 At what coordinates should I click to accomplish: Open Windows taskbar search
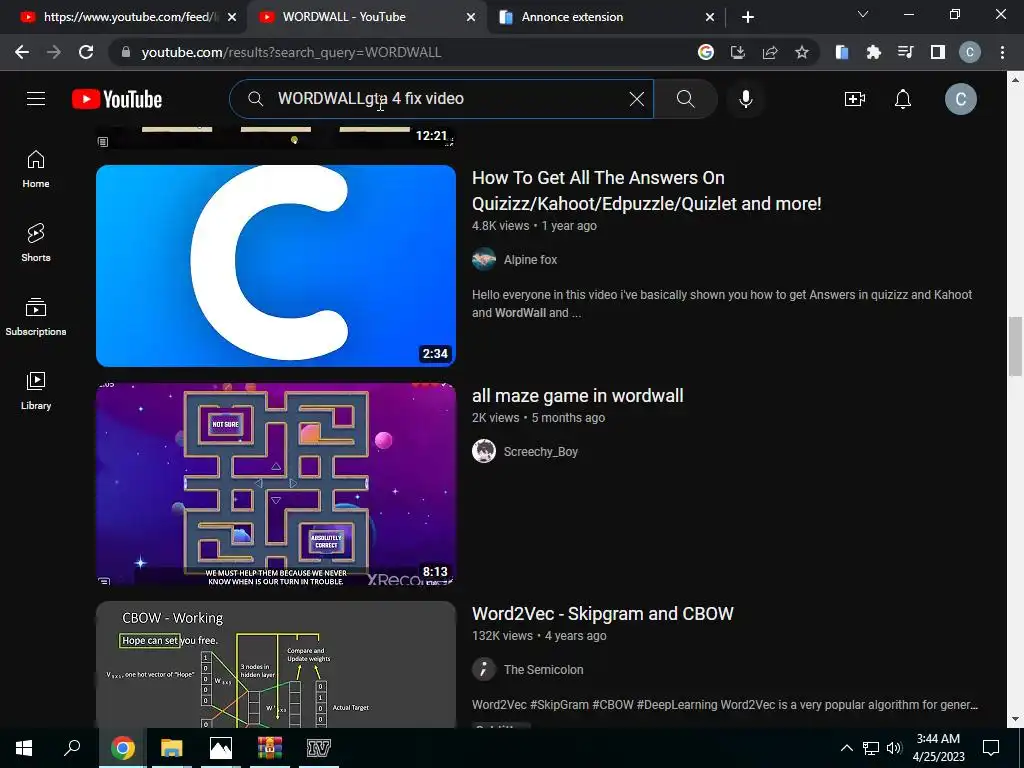pos(72,748)
